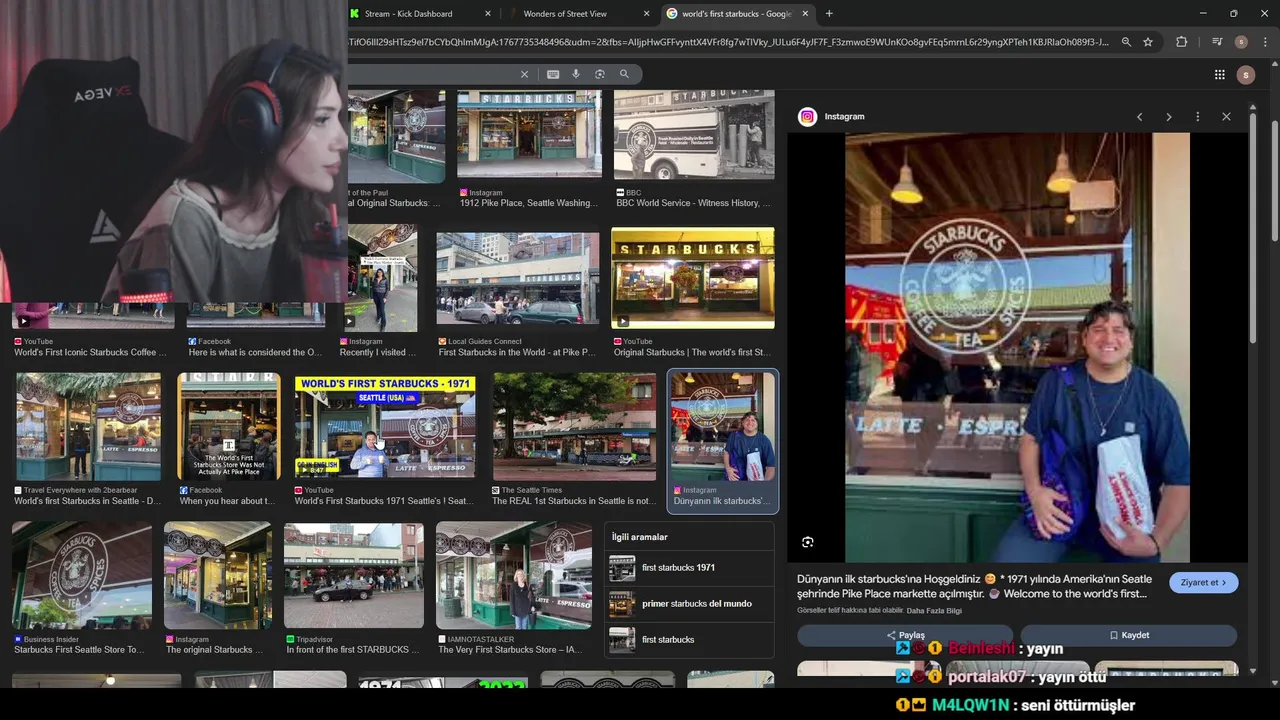Viewport: 1280px width, 720px height.
Task: Open IAMNOTASTALKER Very First Starbucks Store result
Action: pos(514,589)
